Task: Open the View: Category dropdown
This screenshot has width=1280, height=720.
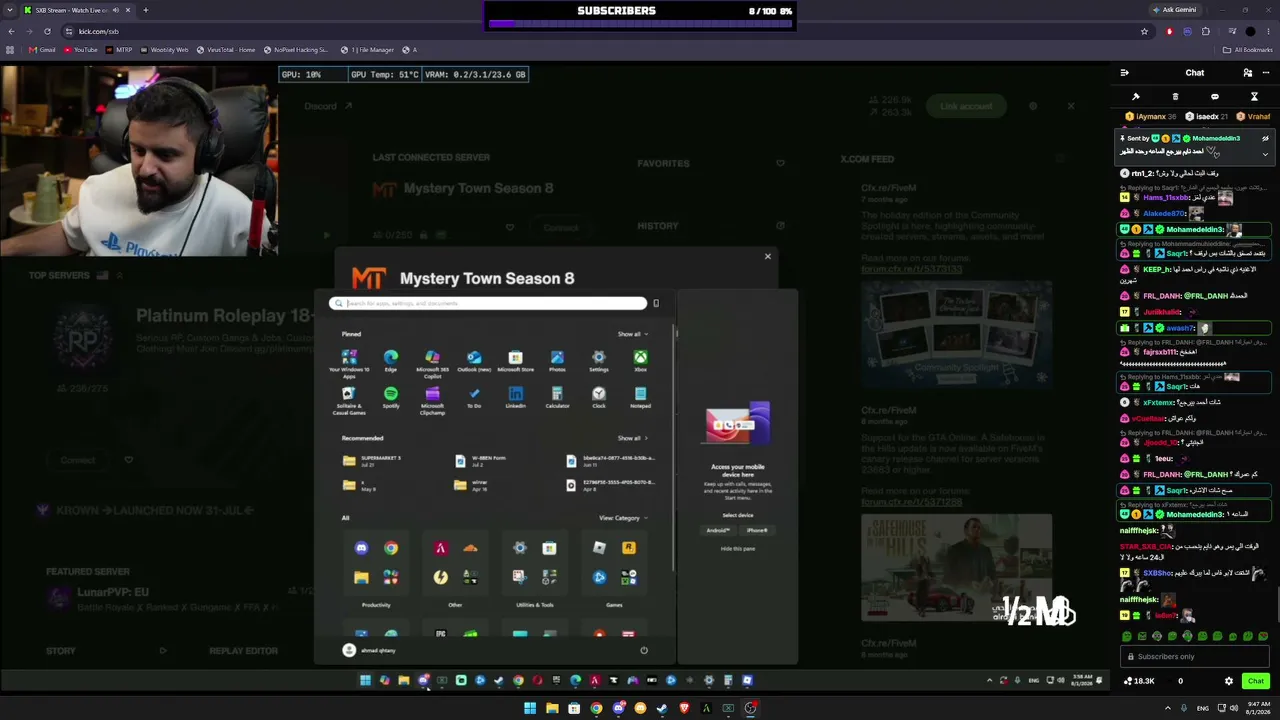Action: [623, 518]
